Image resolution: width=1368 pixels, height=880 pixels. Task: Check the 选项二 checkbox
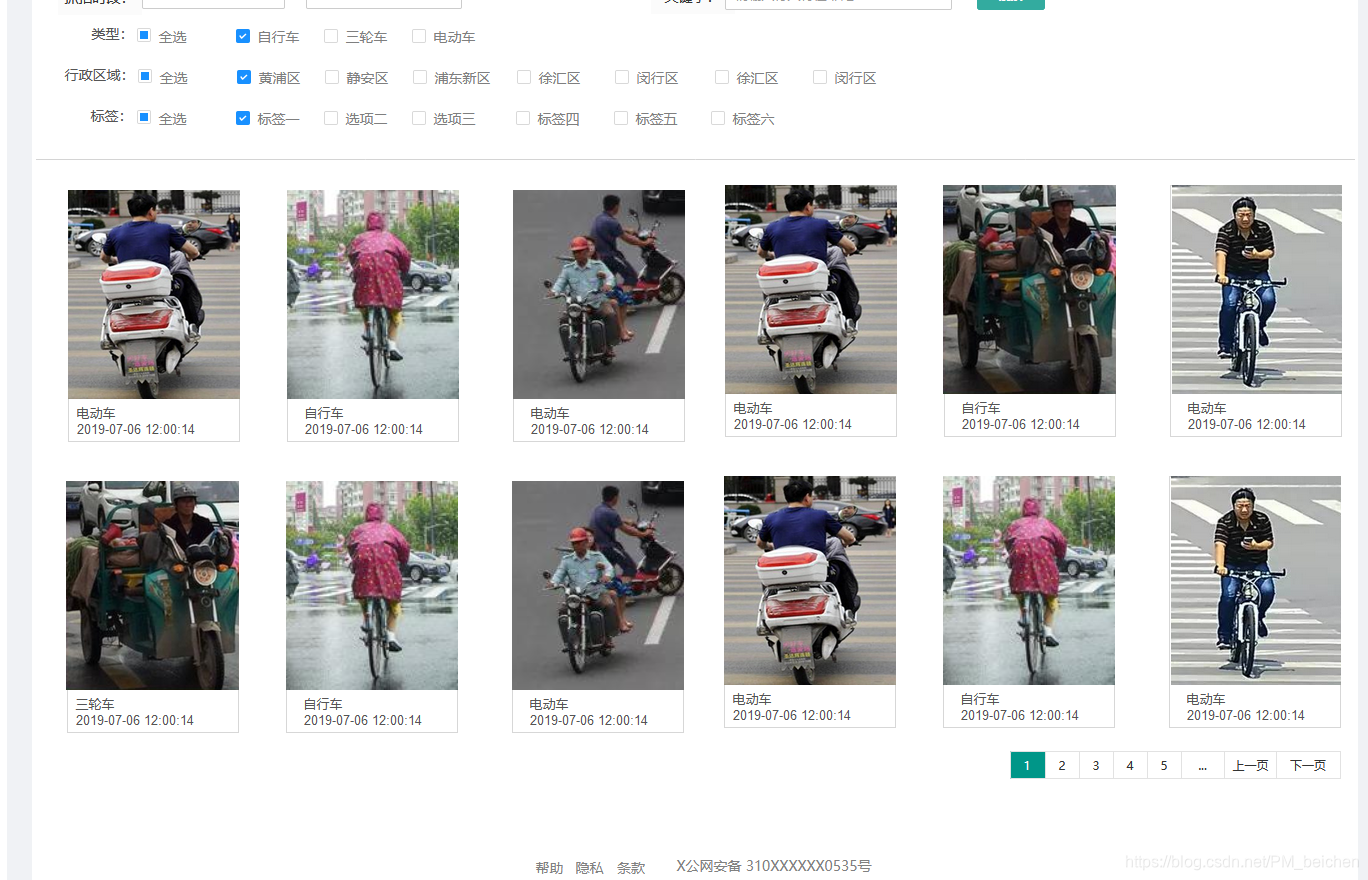tap(331, 118)
